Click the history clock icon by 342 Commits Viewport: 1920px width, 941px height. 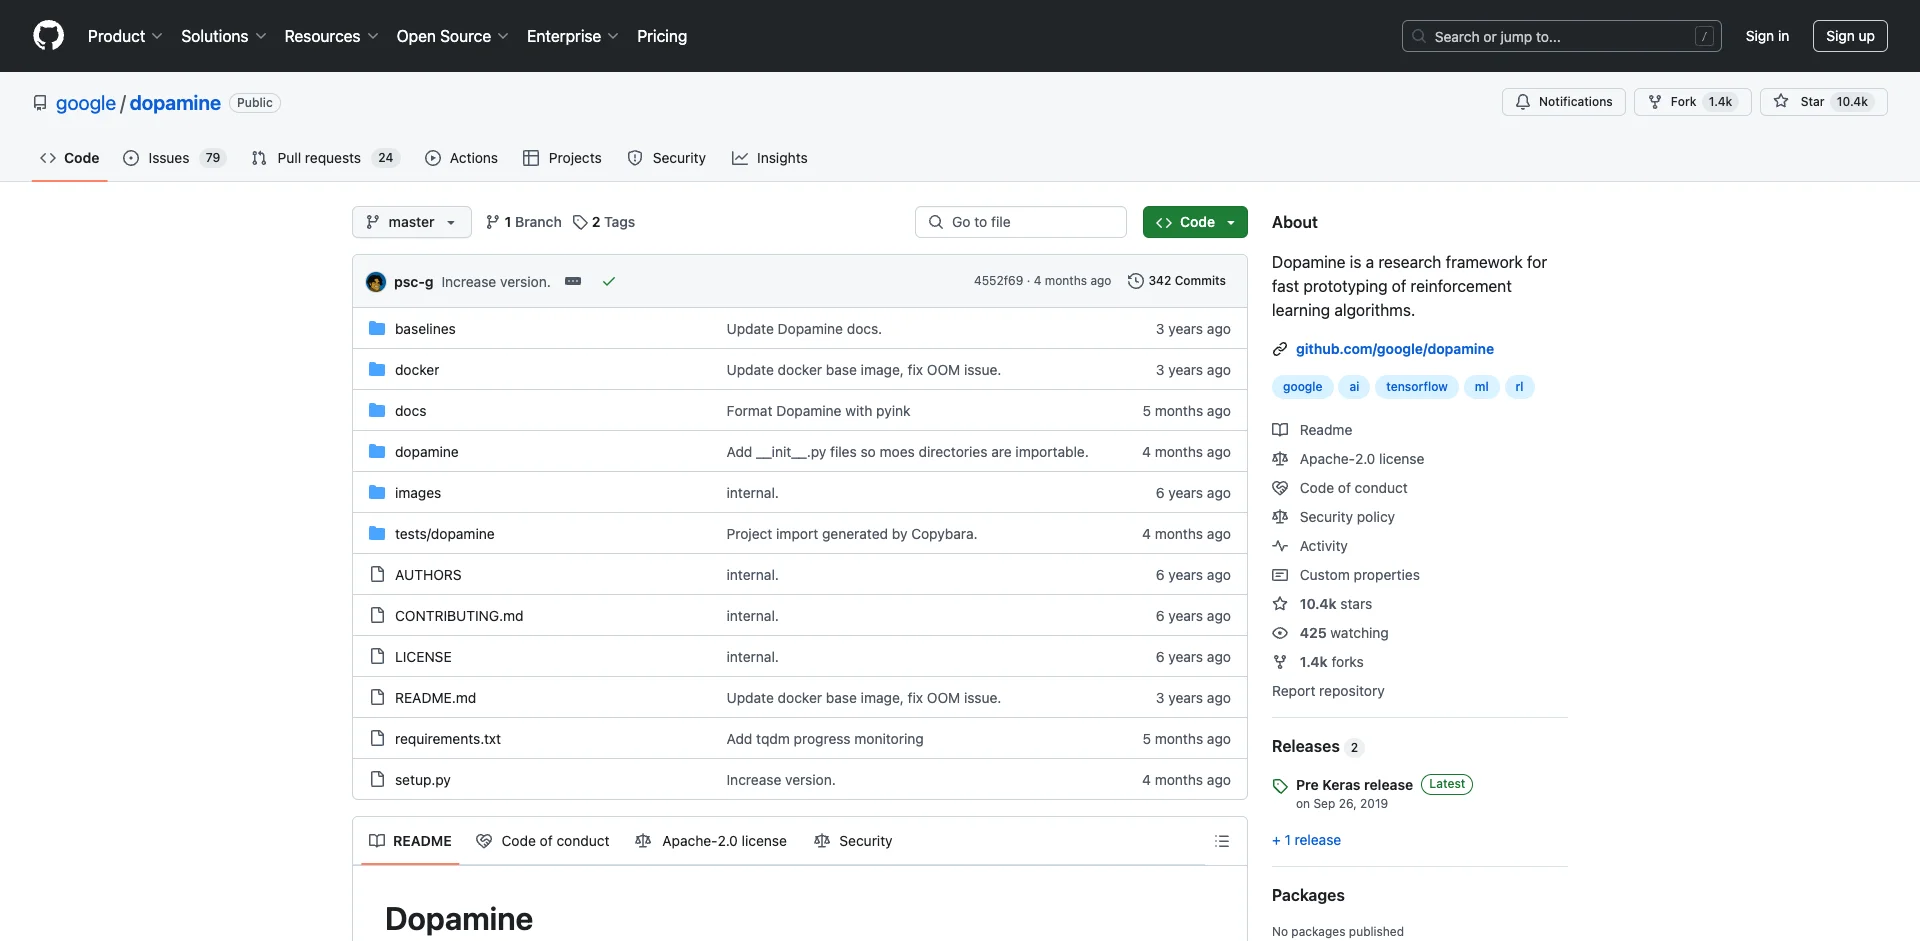(1135, 281)
